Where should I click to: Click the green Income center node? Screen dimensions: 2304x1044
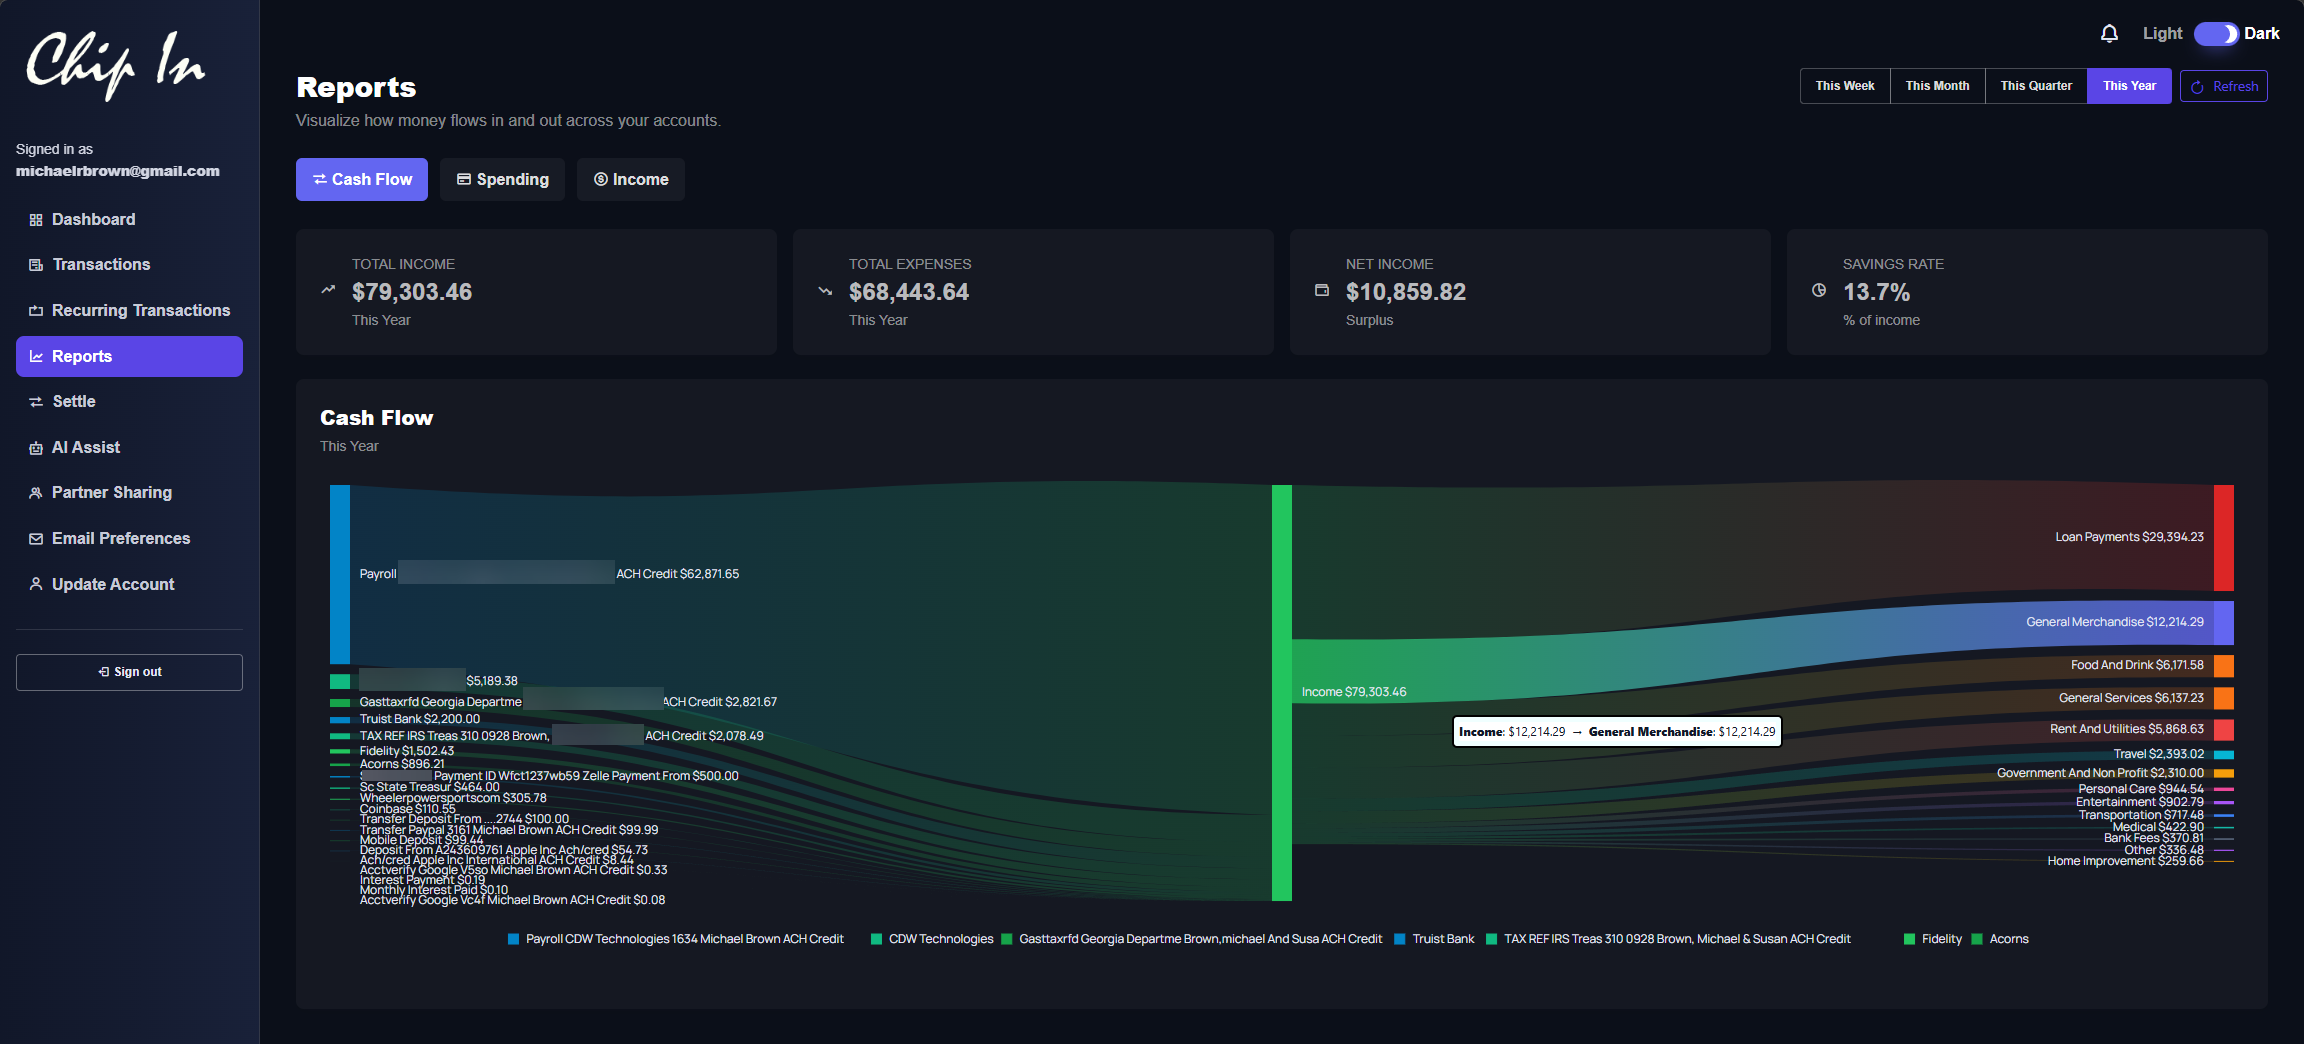coord(1281,693)
